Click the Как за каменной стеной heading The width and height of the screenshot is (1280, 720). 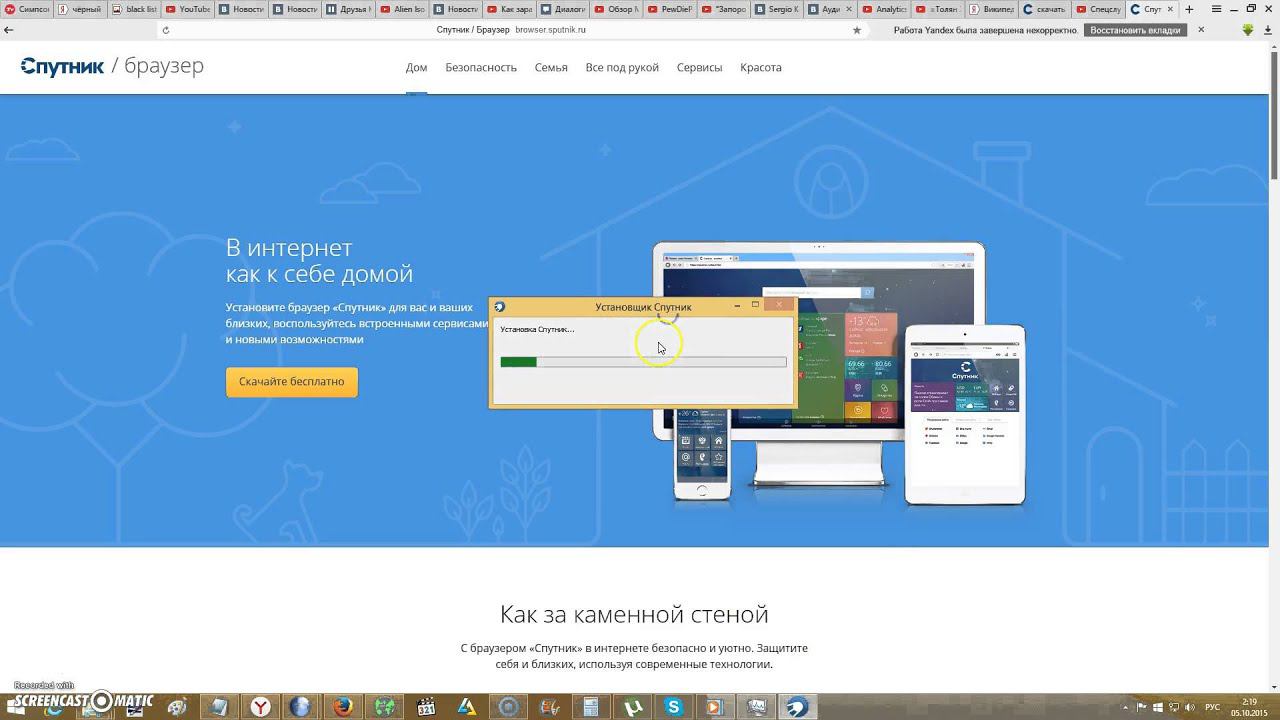(634, 614)
